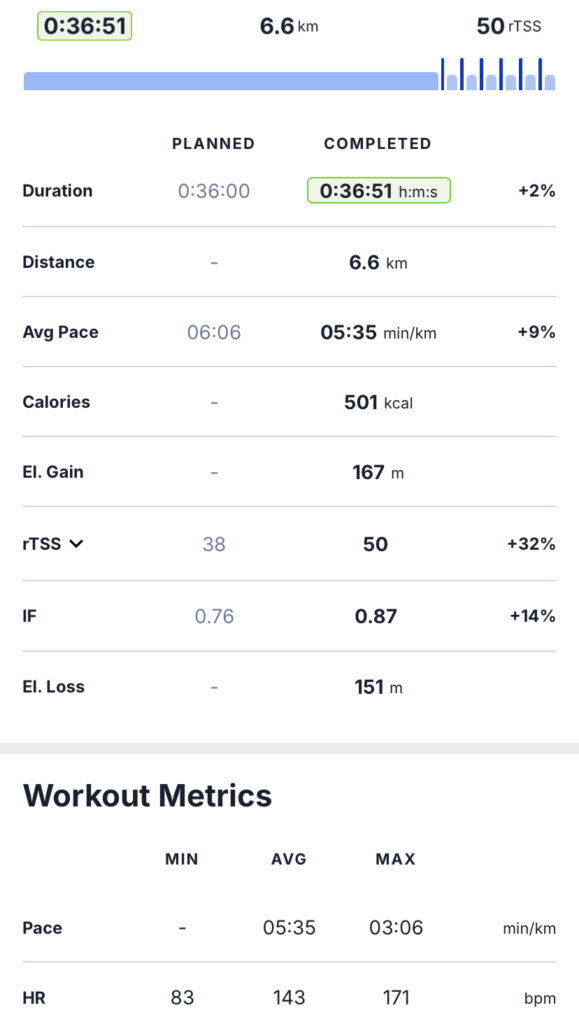Click the planned rTSS value 38
Viewport: 579px width, 1024px height.
214,544
